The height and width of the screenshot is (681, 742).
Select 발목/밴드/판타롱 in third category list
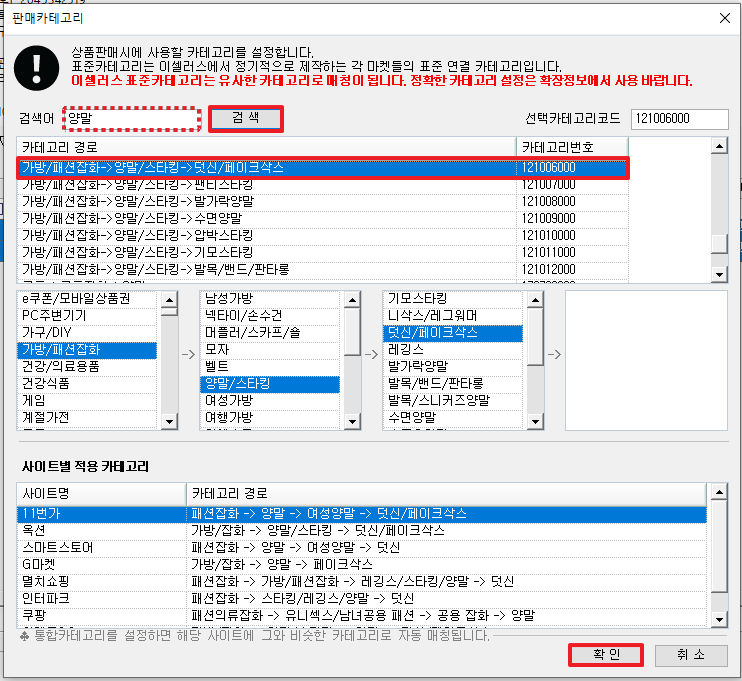click(x=453, y=384)
